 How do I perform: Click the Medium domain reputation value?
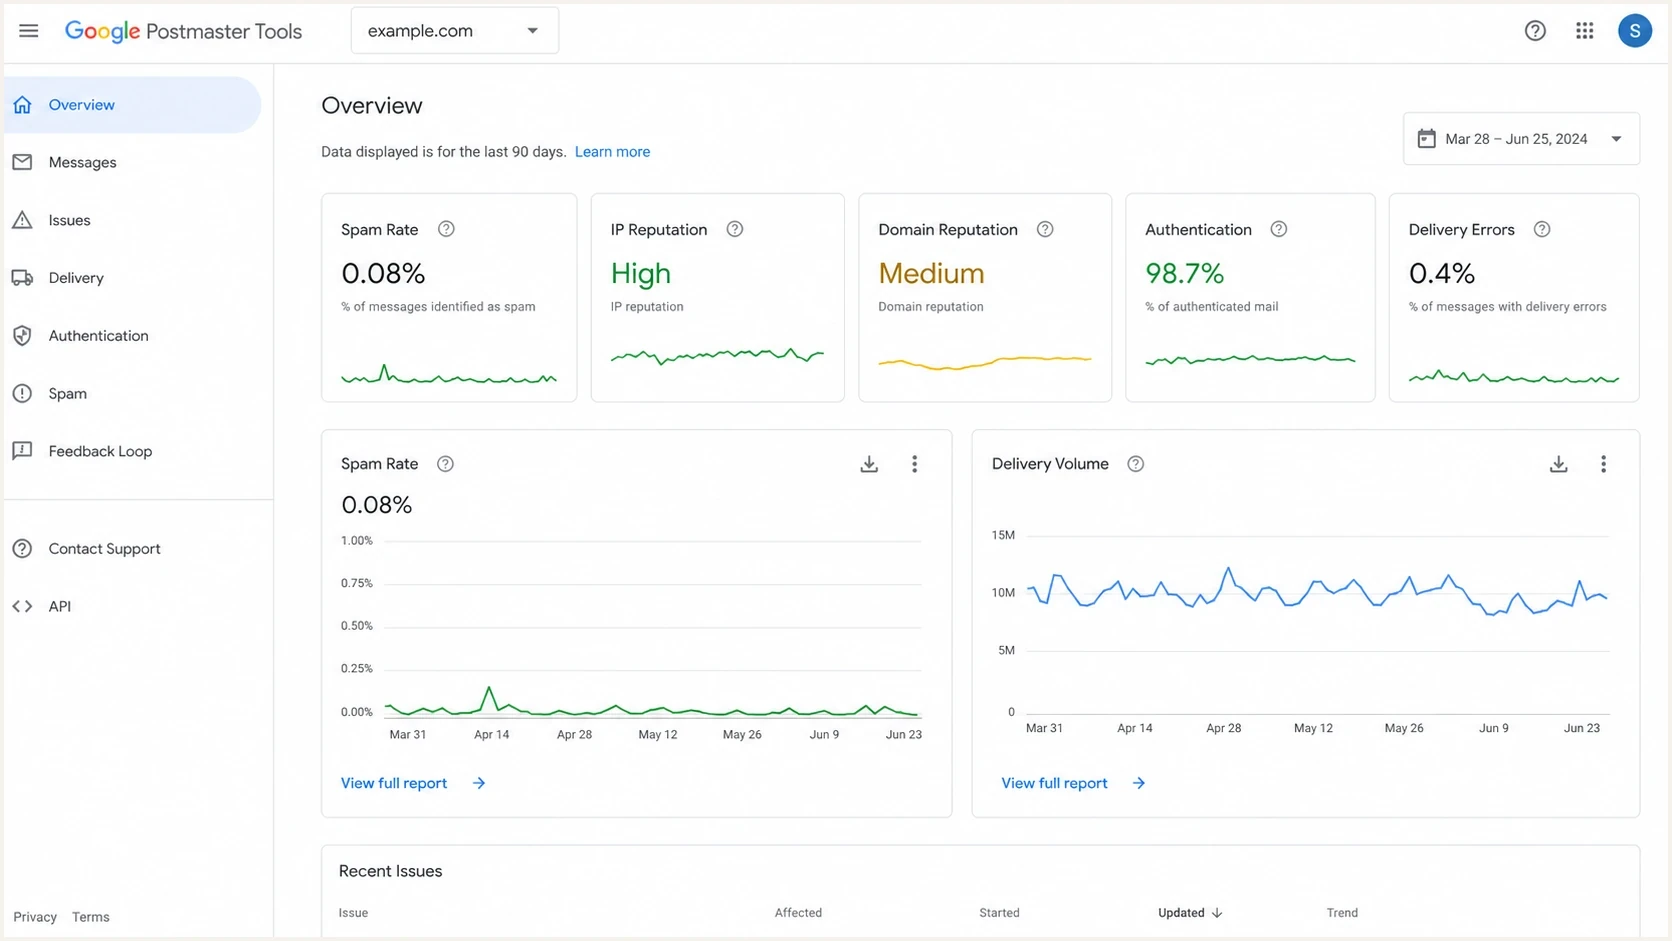931,273
